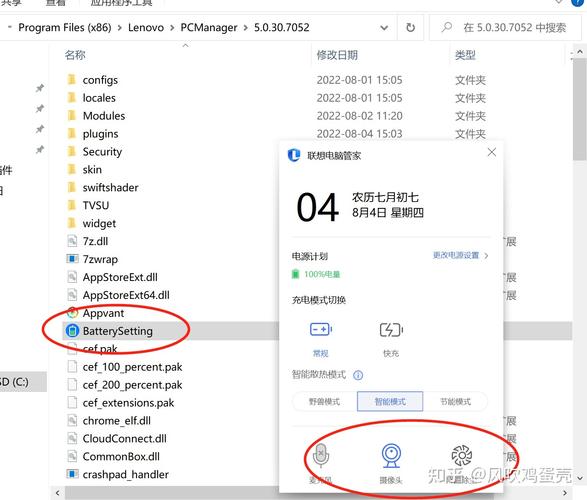Go to PCManager breadcrumb
The height and width of the screenshot is (500, 587).
click(209, 28)
